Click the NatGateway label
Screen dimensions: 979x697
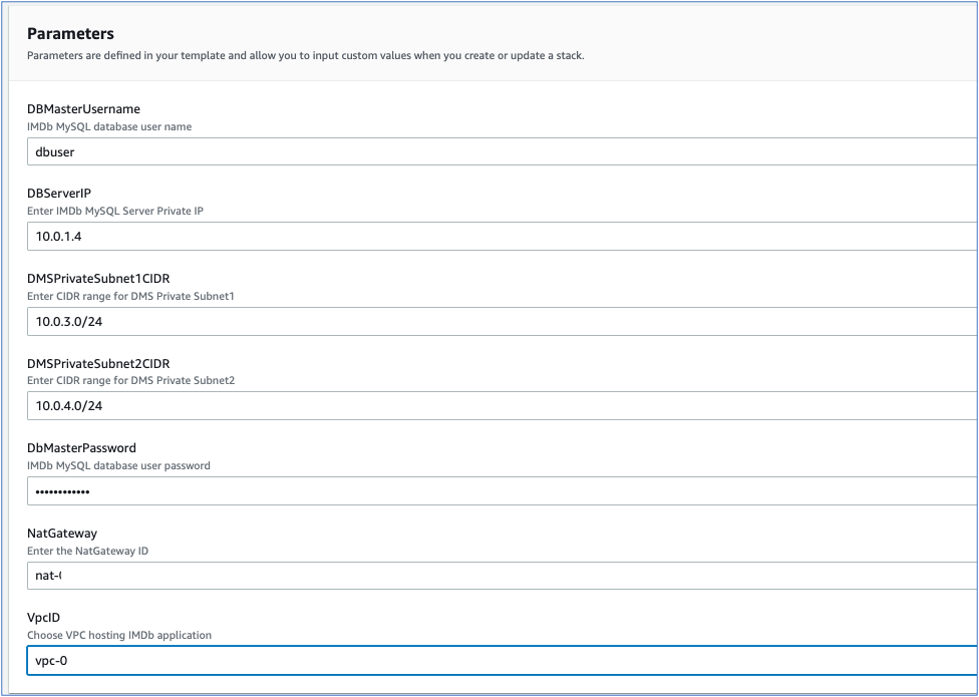tap(62, 532)
